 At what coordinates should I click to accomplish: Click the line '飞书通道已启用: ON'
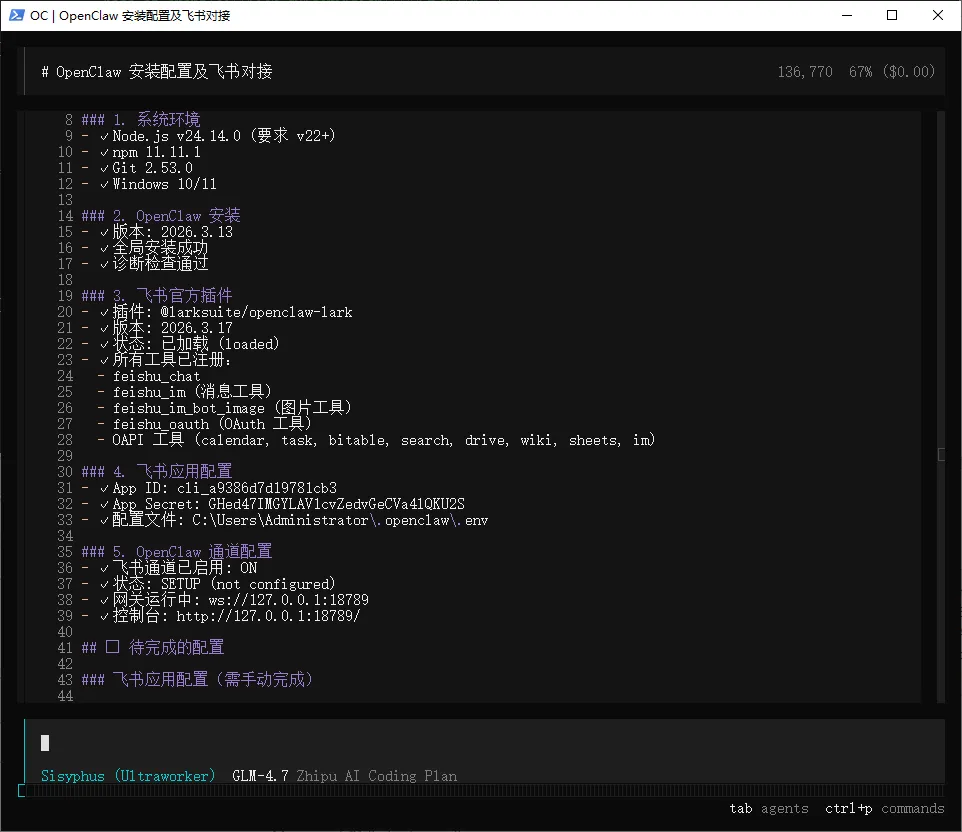(x=185, y=568)
